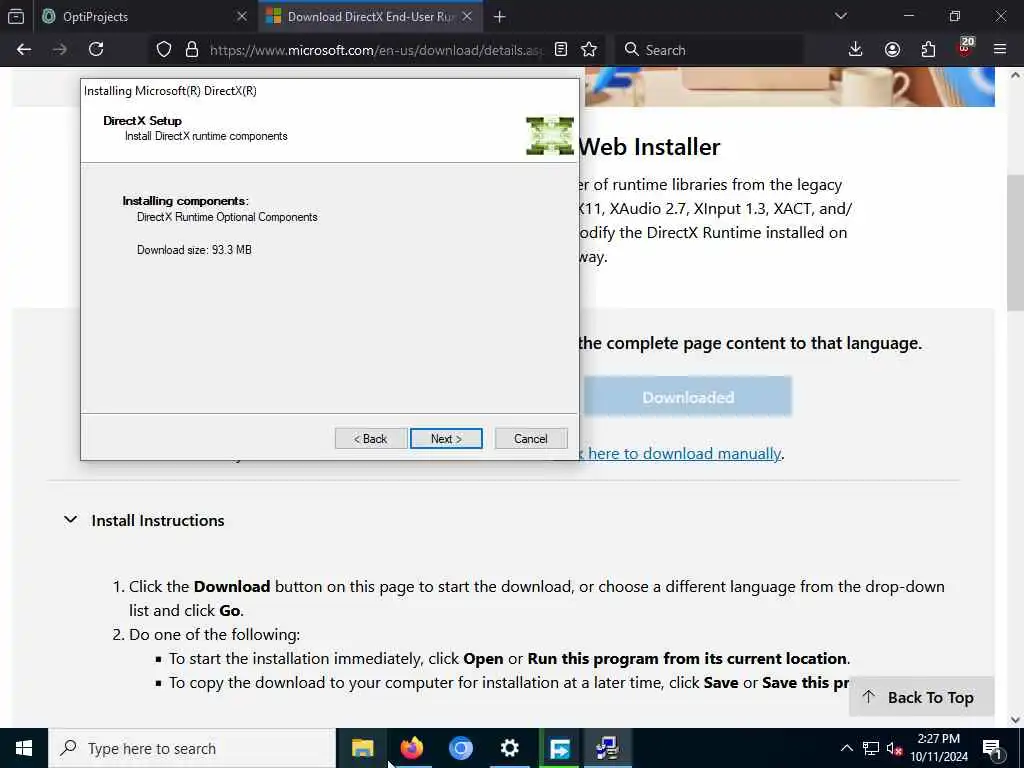Click the blue arrow app taskbar icon

(559, 748)
